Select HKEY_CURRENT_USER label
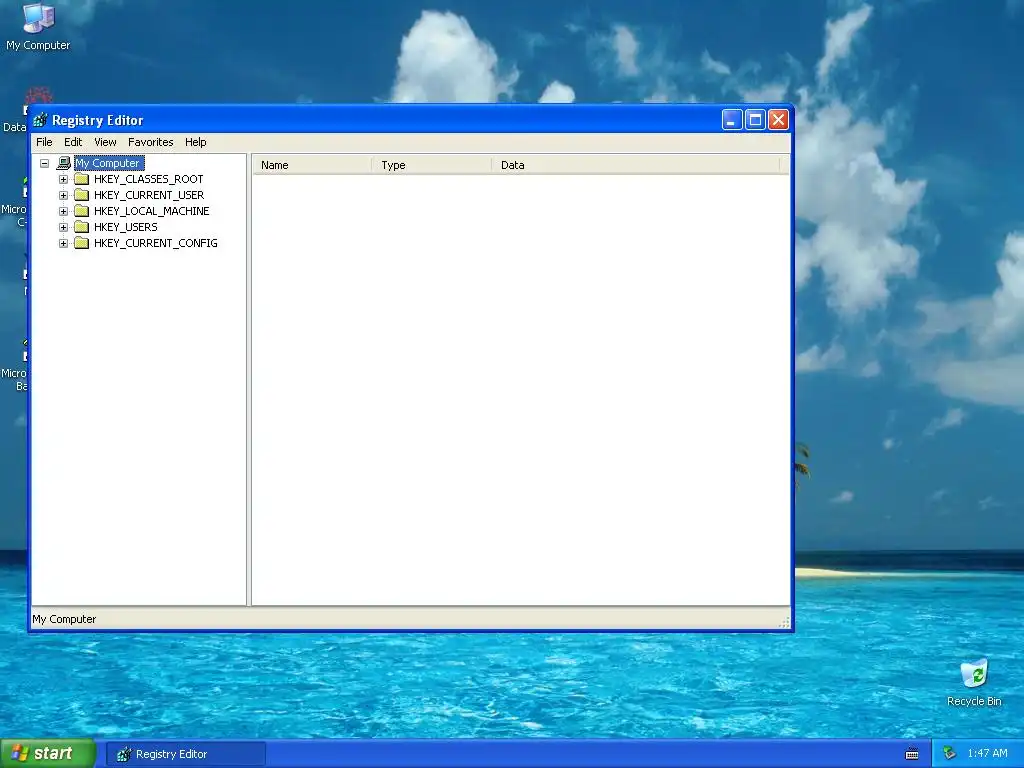 coord(149,195)
